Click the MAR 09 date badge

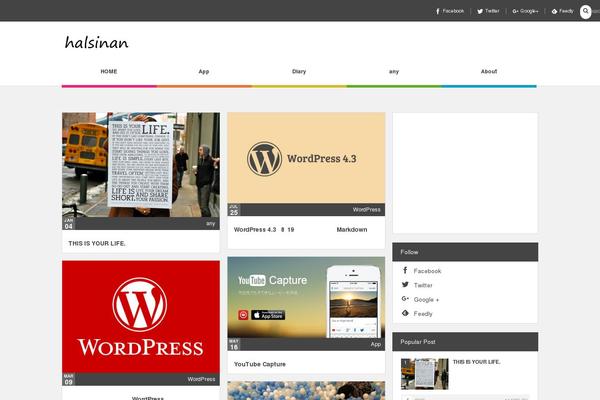68,379
